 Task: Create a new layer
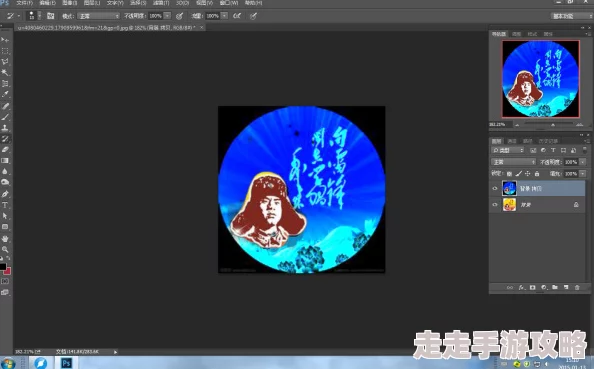[x=566, y=288]
